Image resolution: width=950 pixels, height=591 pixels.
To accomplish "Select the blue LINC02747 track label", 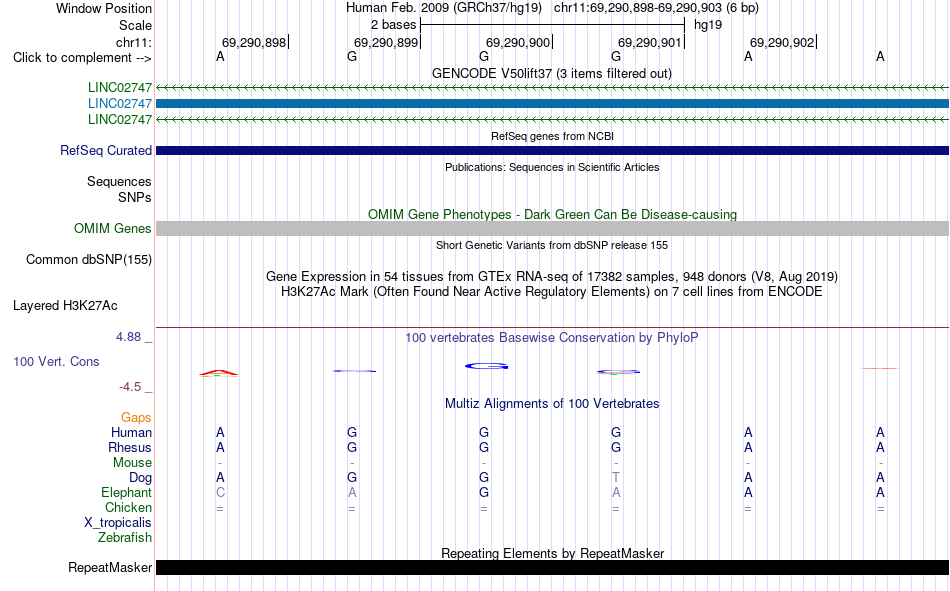I will point(119,104).
